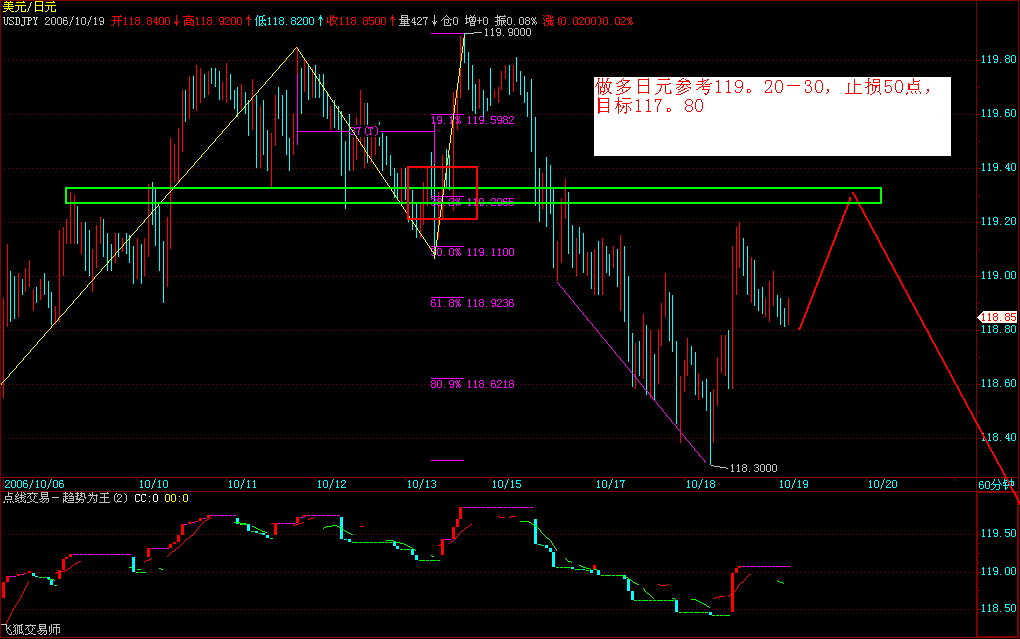
Task: Click the 2006/10/06 date axis label
Action: [34, 484]
